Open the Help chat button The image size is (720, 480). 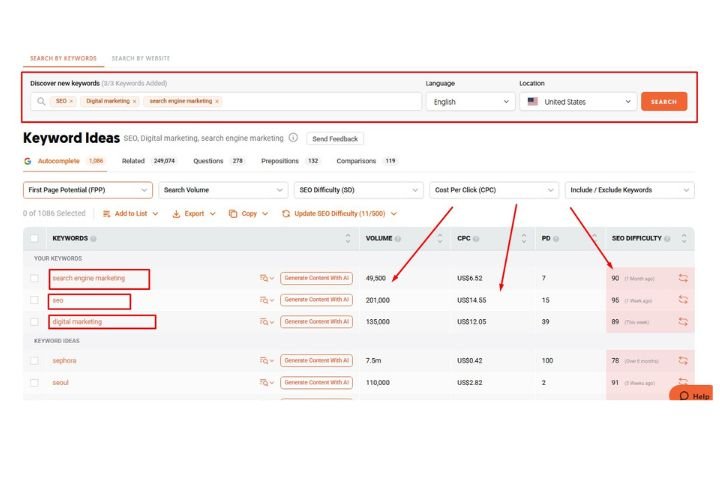692,394
